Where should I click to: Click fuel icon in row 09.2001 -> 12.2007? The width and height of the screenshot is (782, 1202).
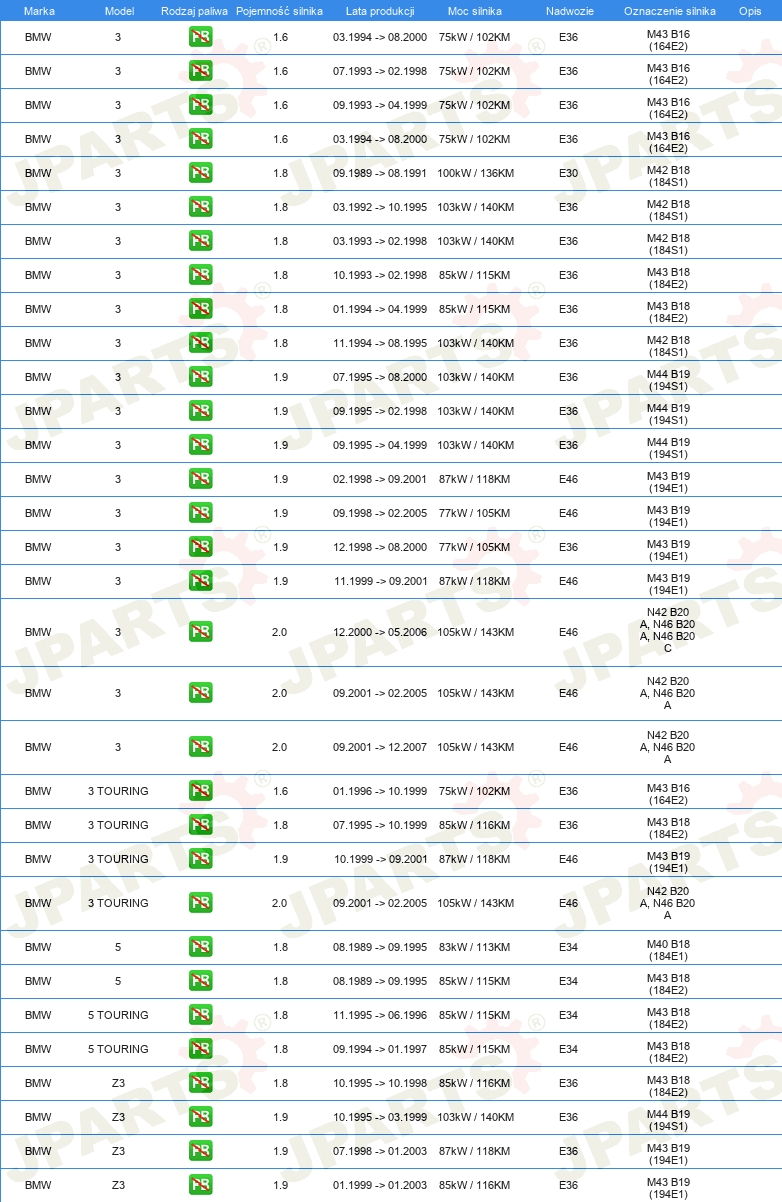click(200, 748)
